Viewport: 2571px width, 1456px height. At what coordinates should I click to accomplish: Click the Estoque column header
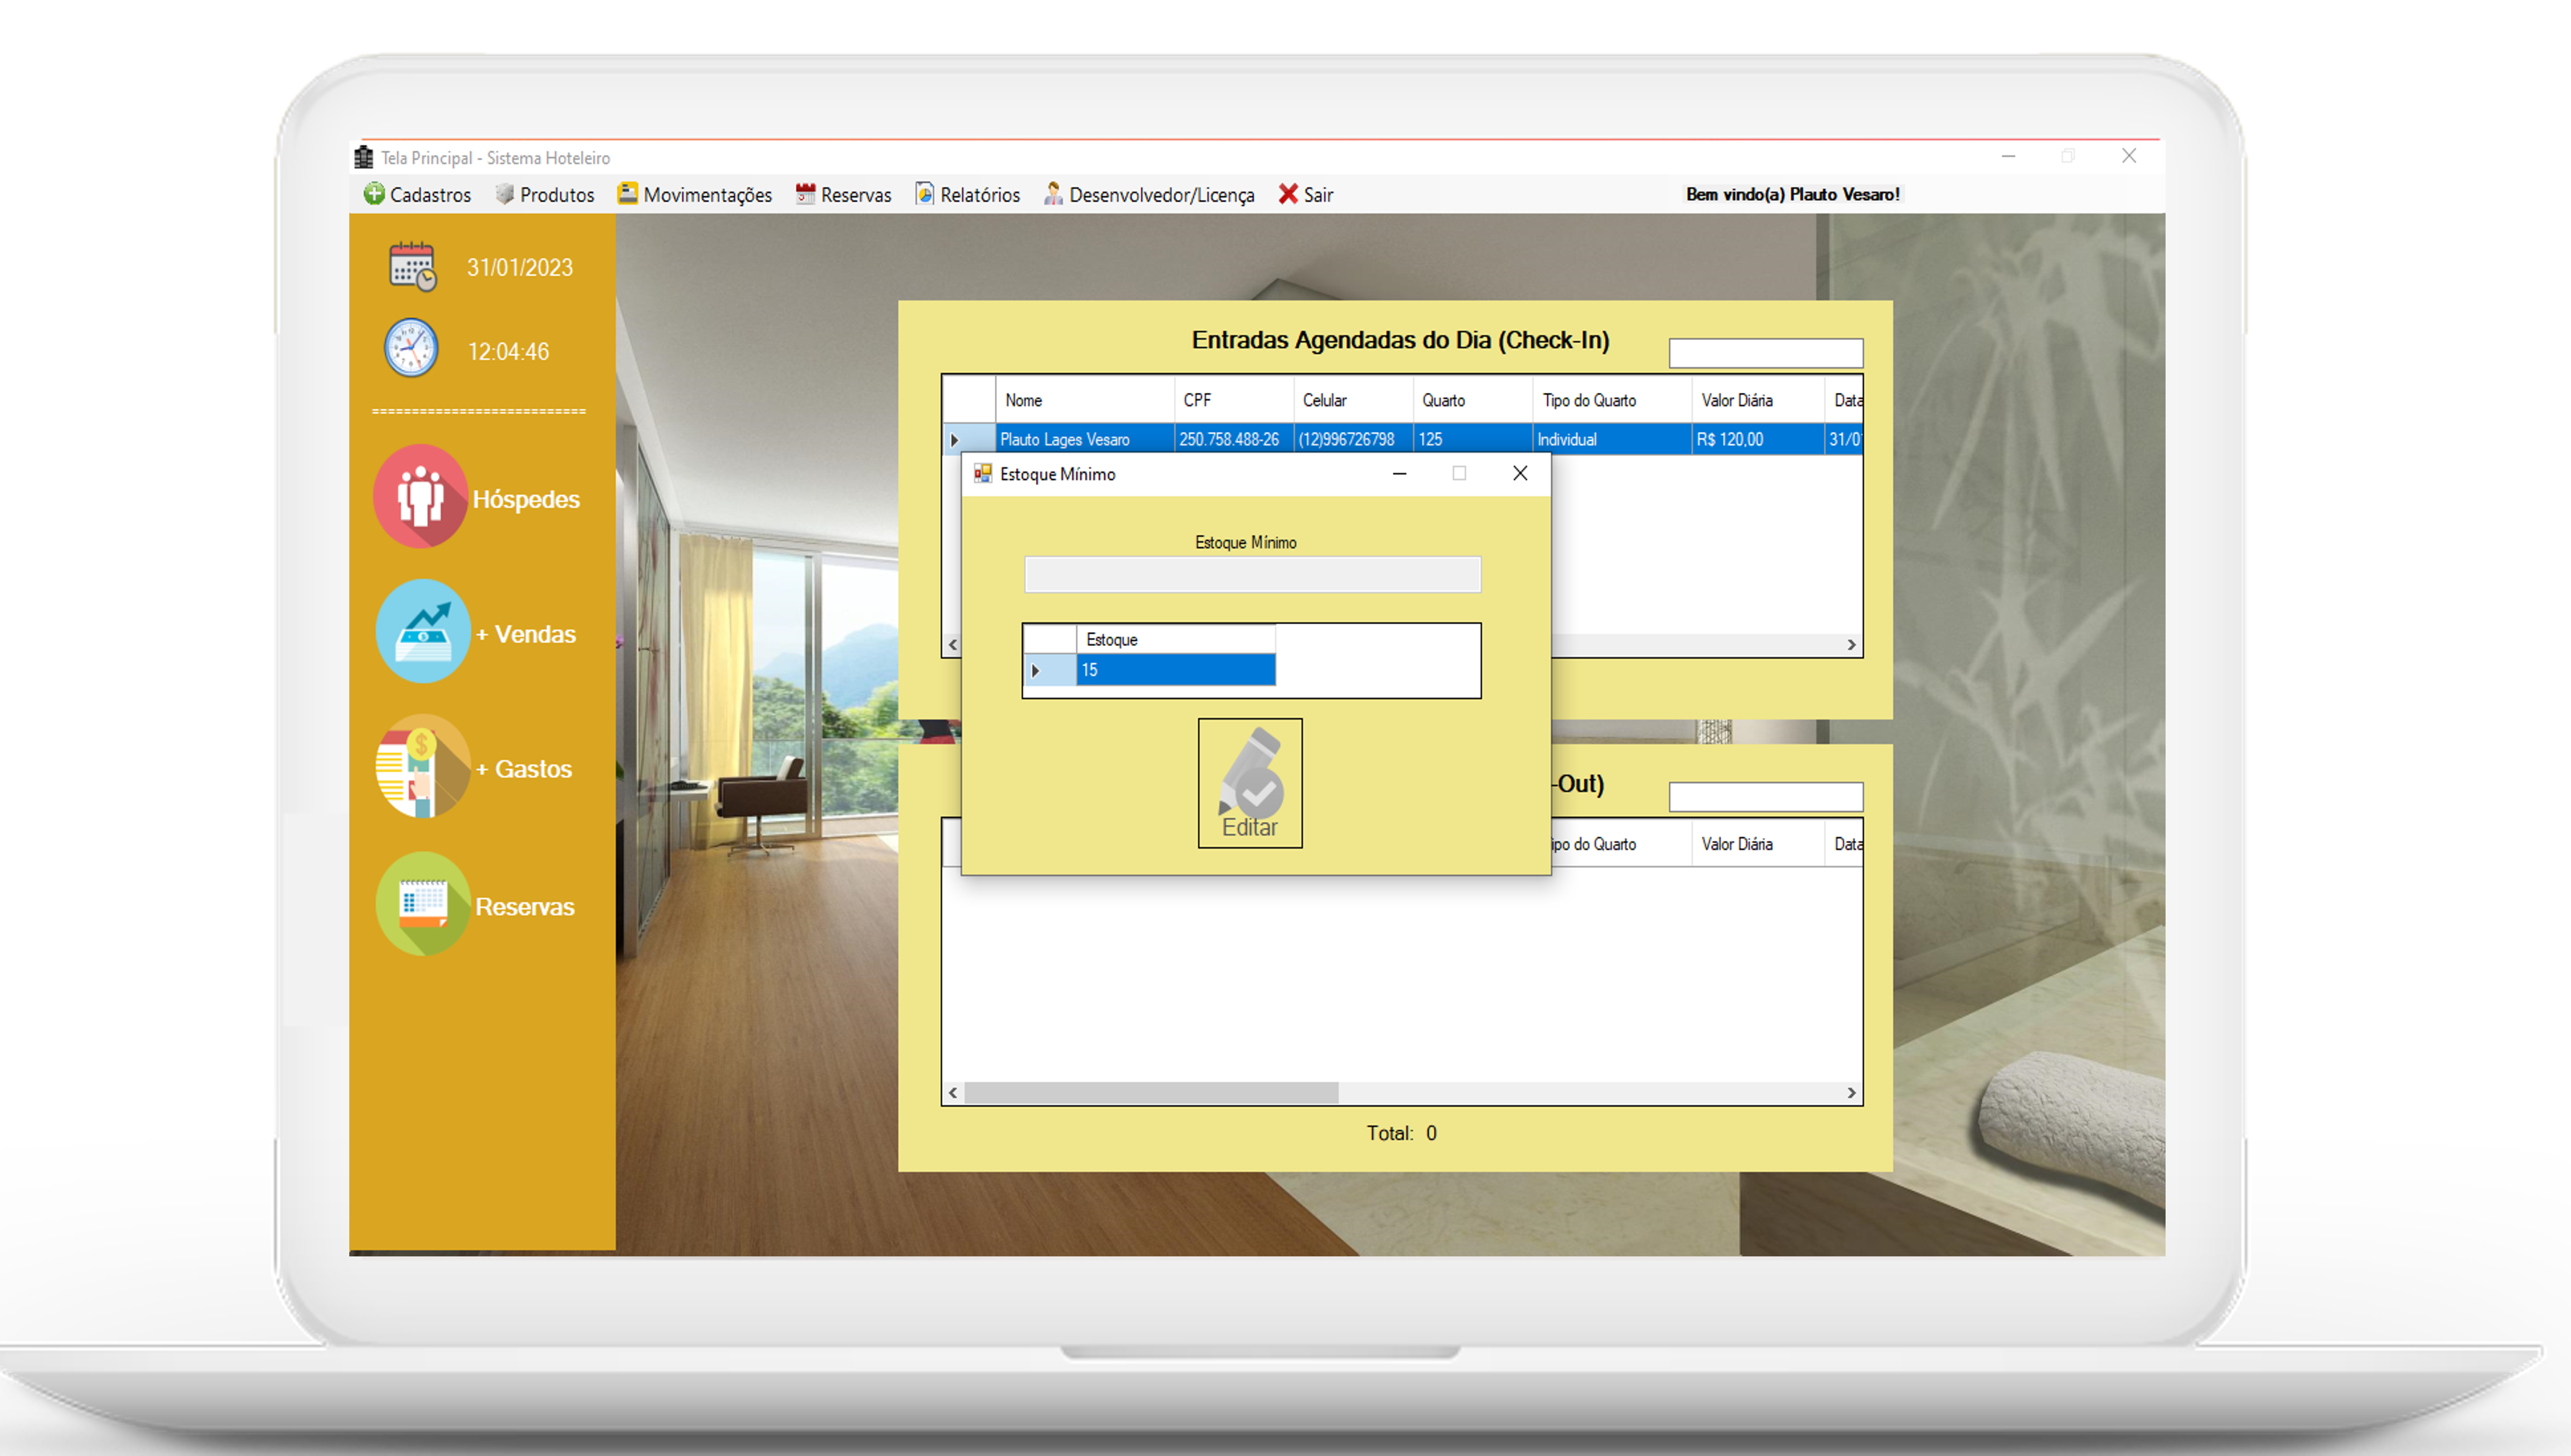tap(1175, 640)
